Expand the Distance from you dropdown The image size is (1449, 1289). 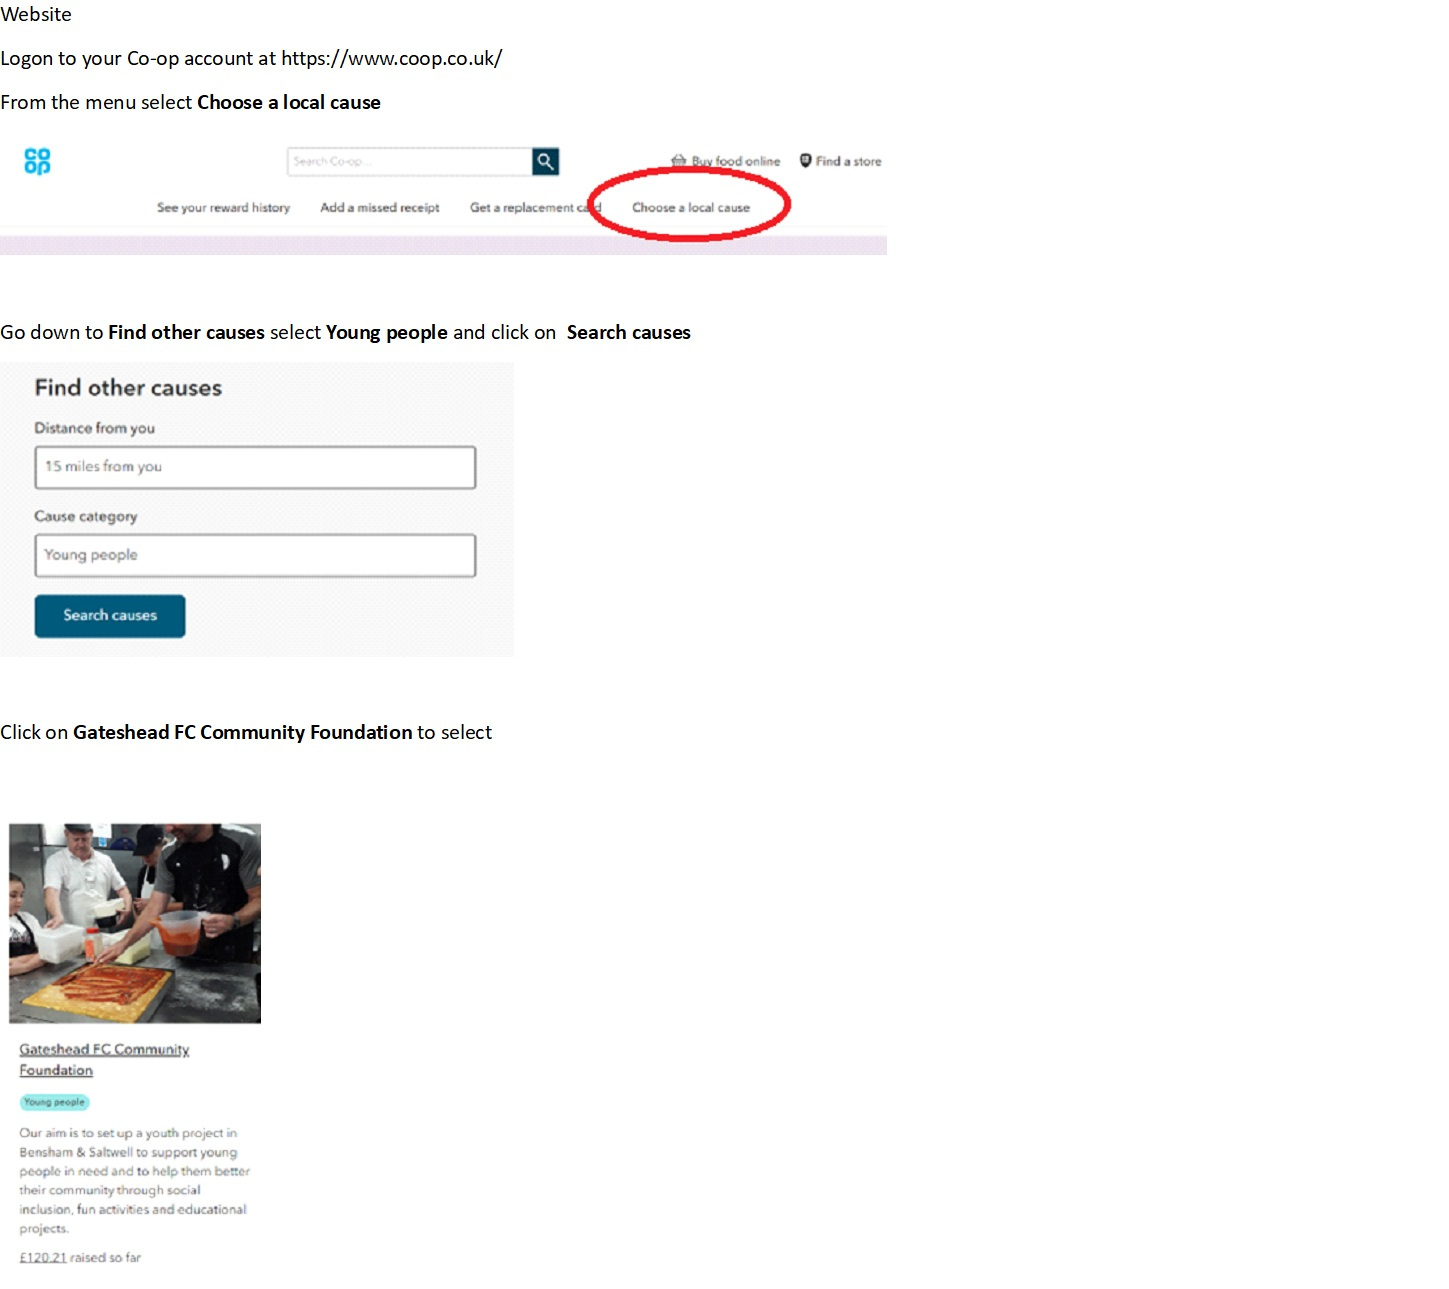[255, 467]
